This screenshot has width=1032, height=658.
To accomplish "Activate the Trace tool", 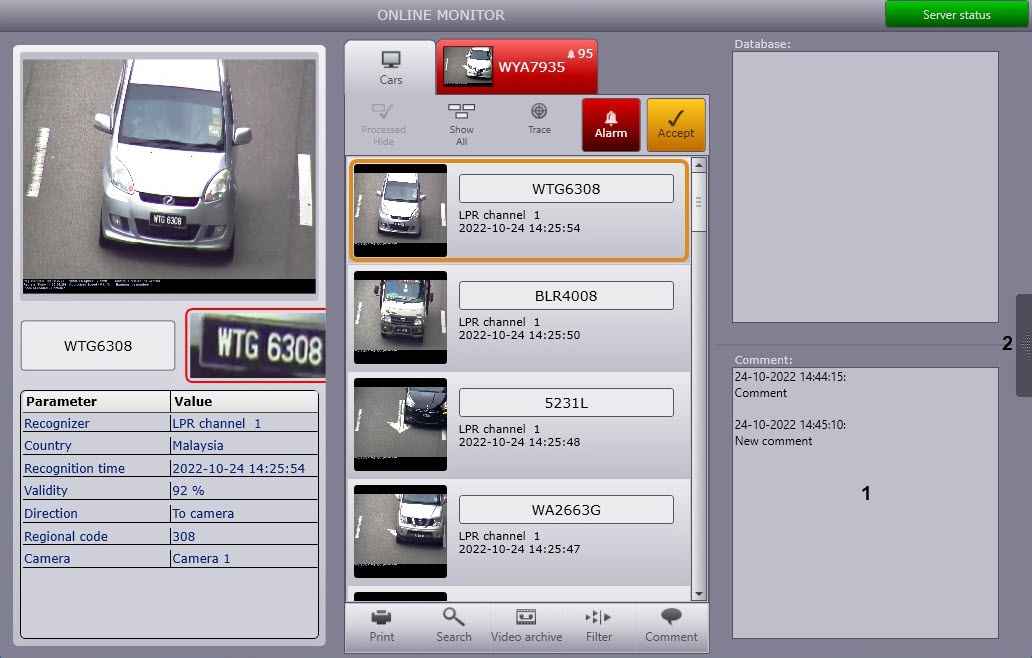I will click(x=539, y=119).
